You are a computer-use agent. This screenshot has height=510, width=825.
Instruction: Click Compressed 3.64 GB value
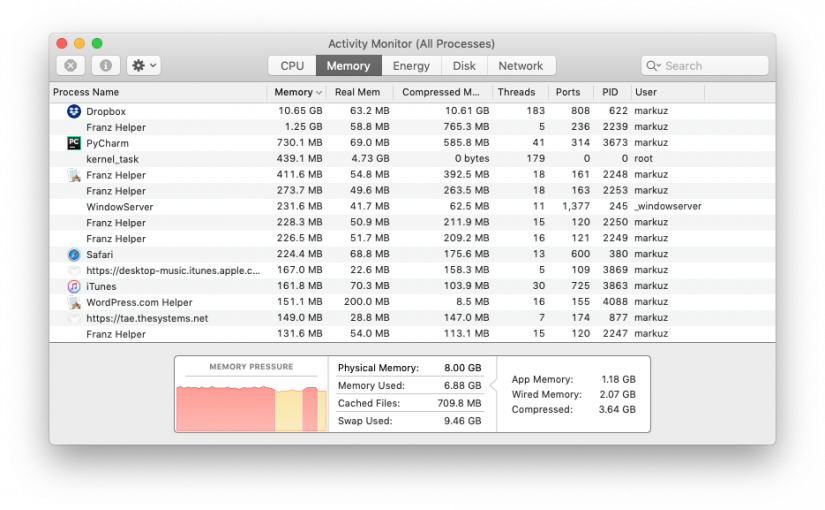coord(617,409)
